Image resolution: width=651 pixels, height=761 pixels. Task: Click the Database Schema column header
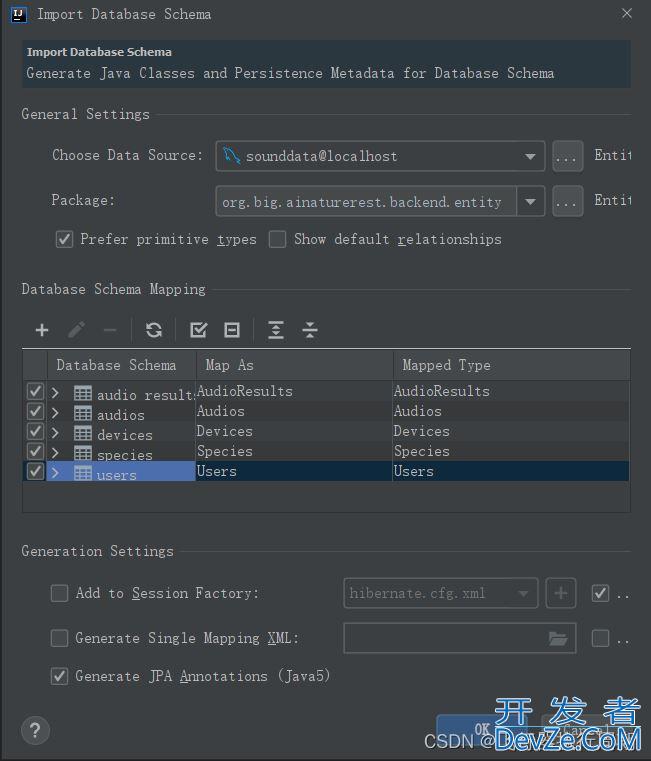coord(121,365)
